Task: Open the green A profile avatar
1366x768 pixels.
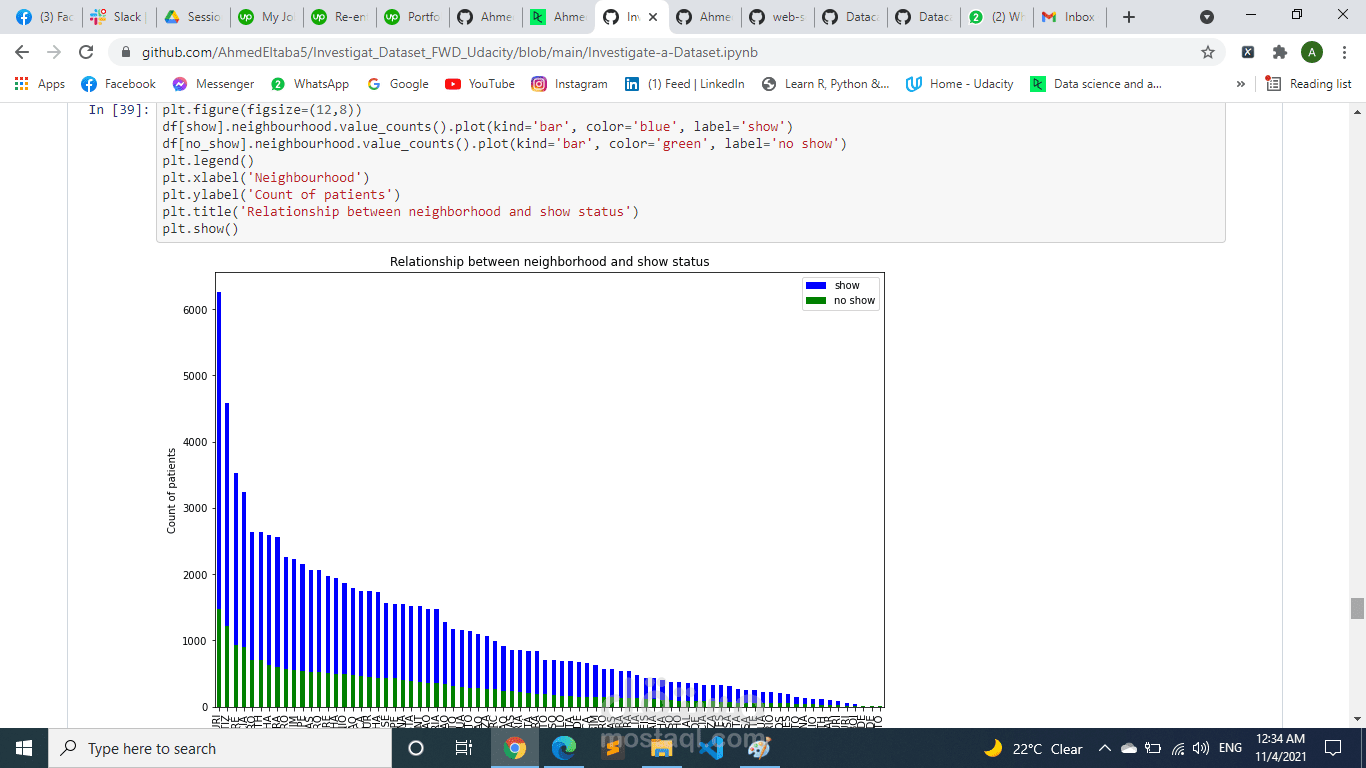Action: click(x=1312, y=52)
